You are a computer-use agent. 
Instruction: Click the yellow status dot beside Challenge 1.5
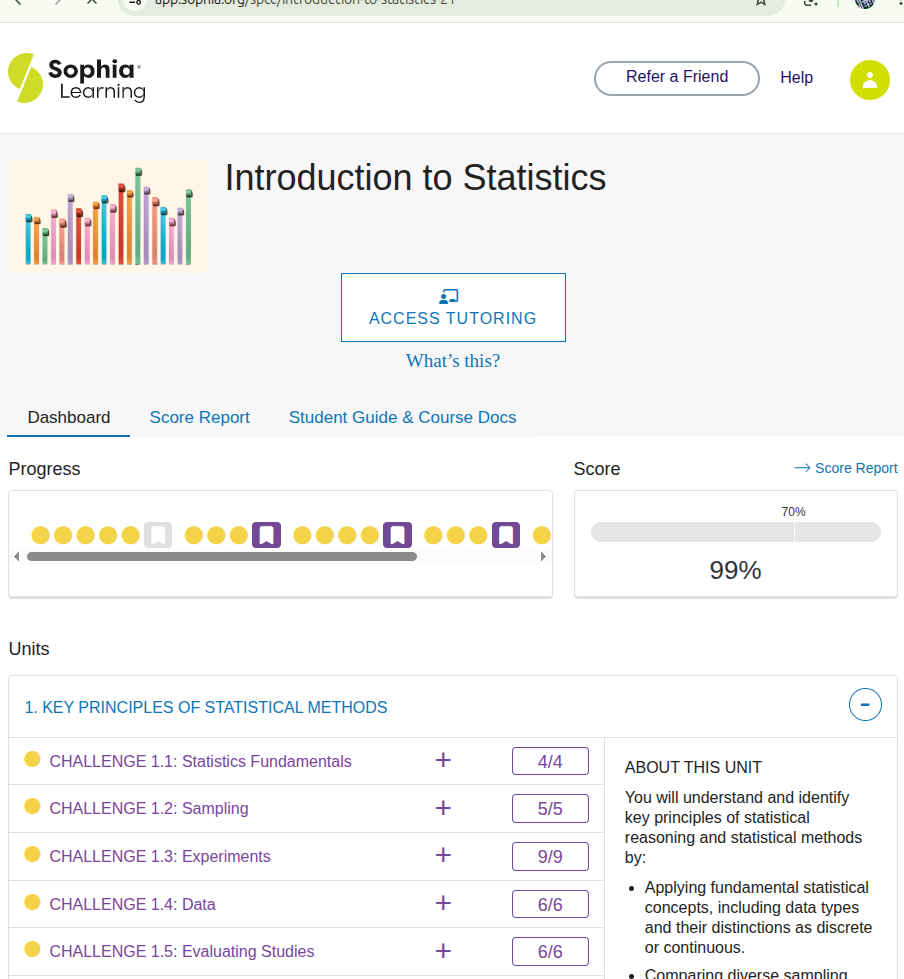[32, 949]
